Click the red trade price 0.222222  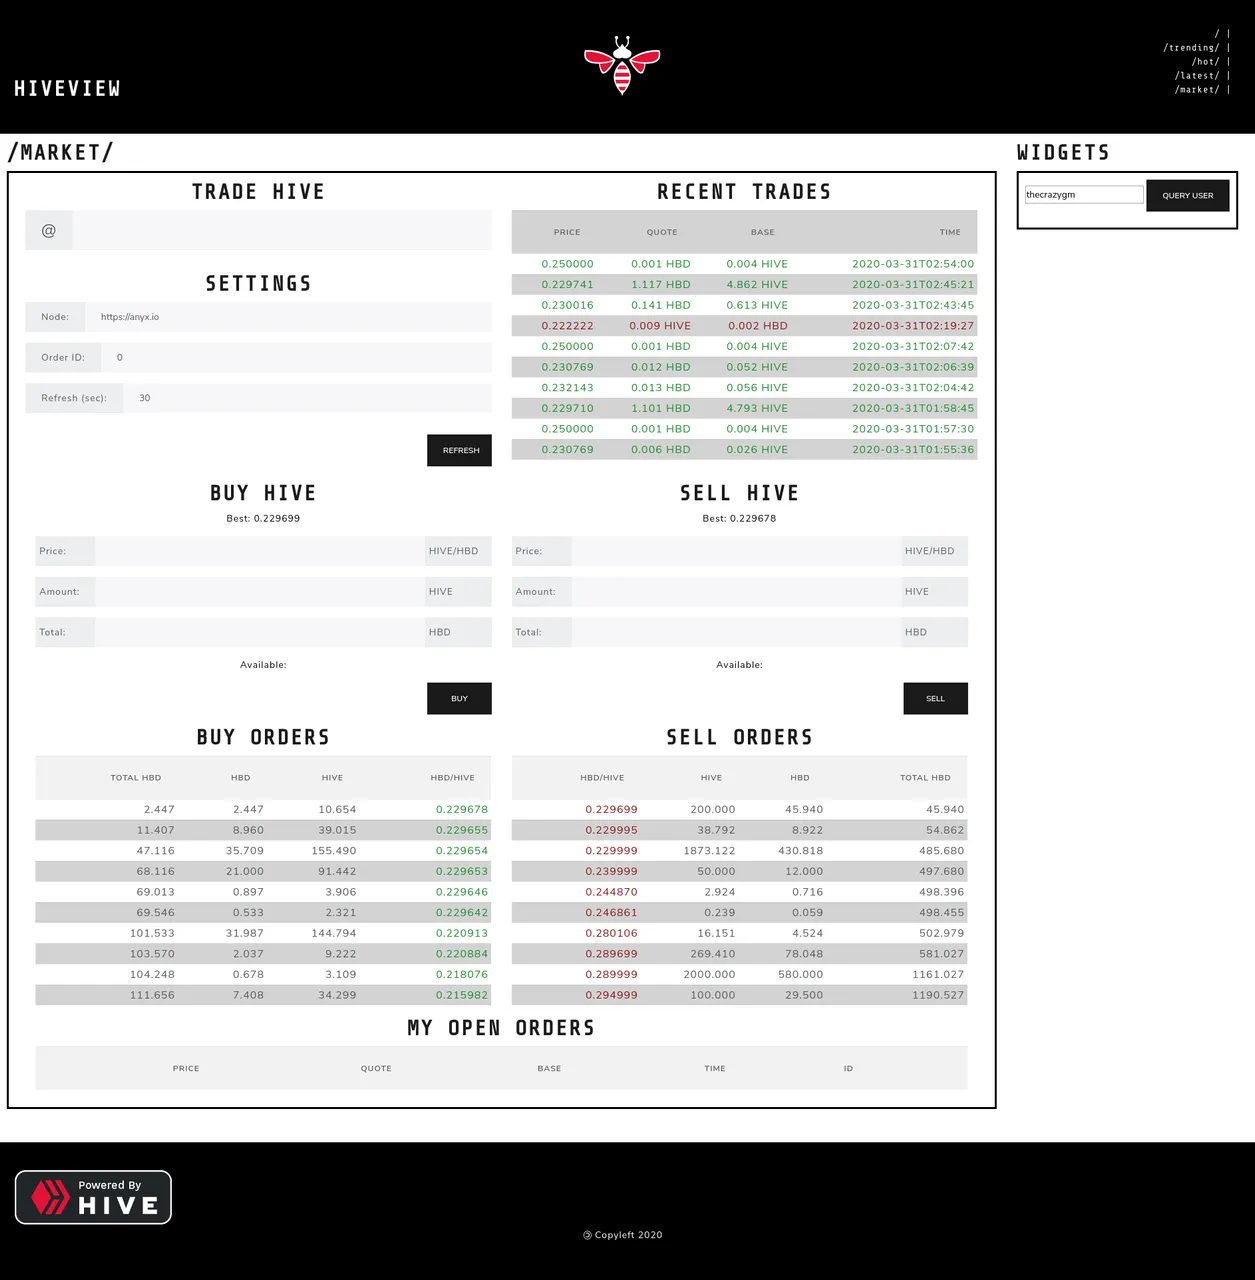click(x=567, y=326)
